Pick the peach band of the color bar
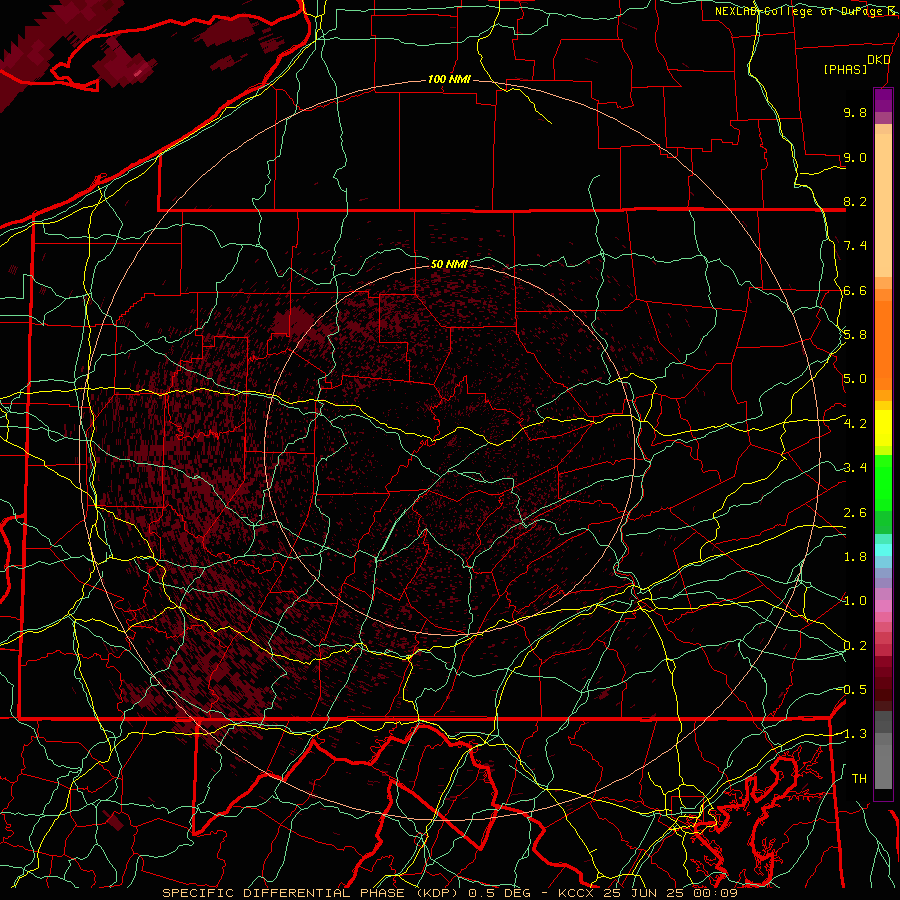The image size is (900, 900). [x=883, y=205]
